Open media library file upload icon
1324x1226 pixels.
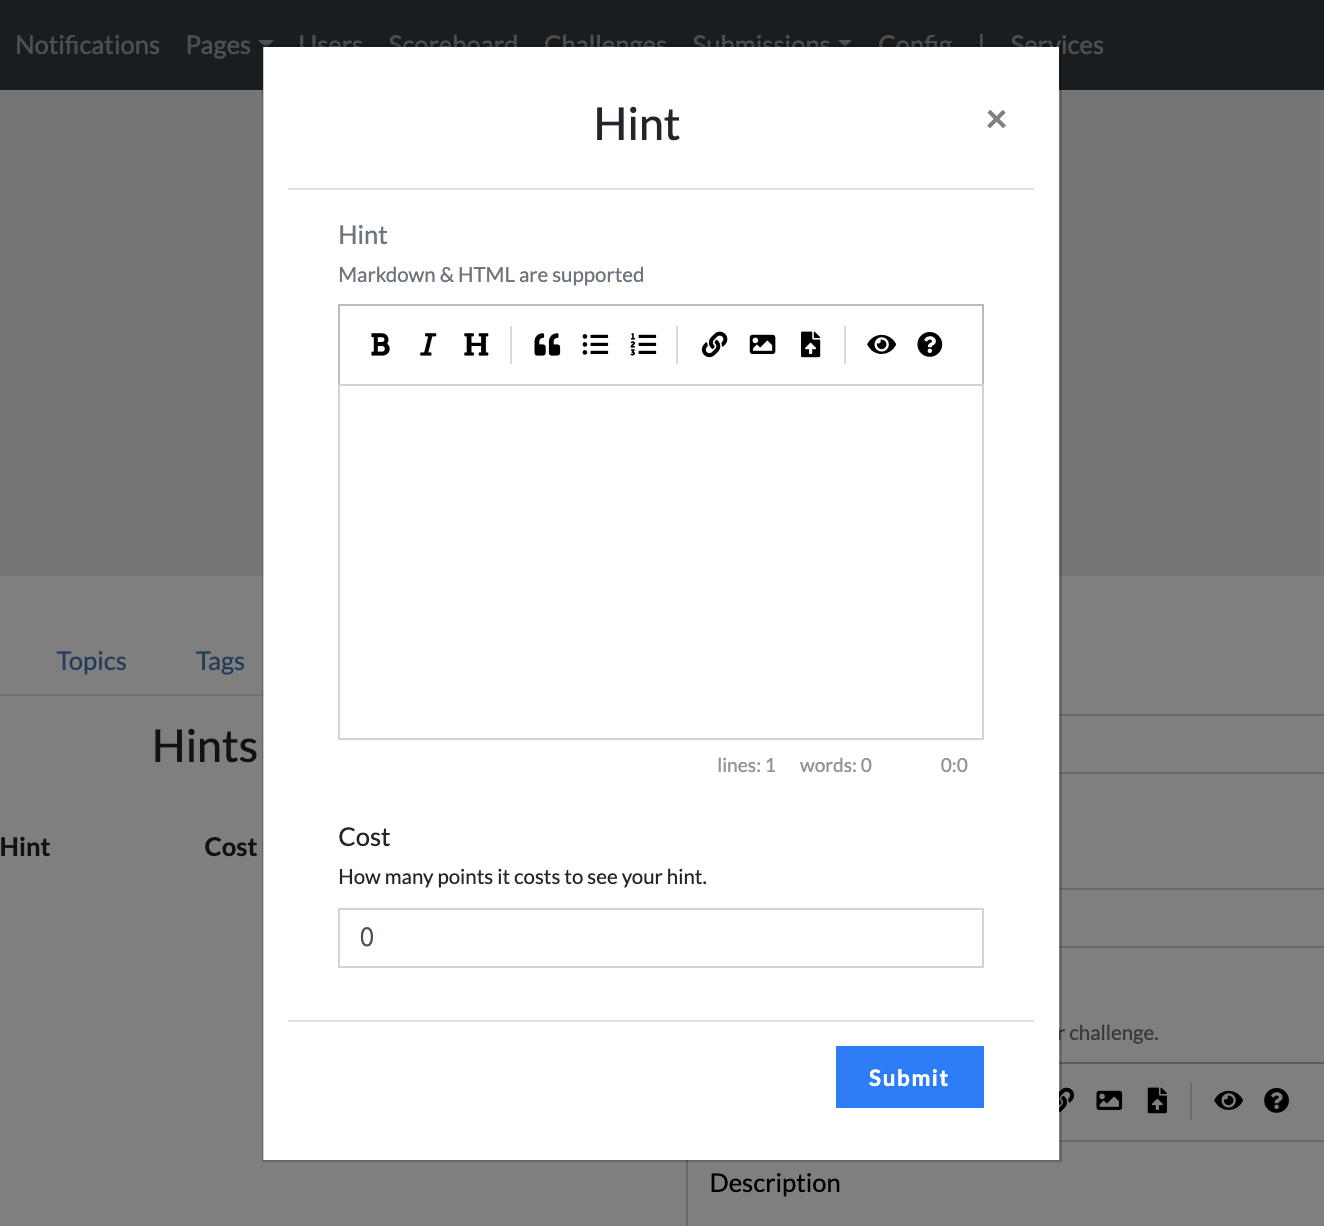(810, 345)
